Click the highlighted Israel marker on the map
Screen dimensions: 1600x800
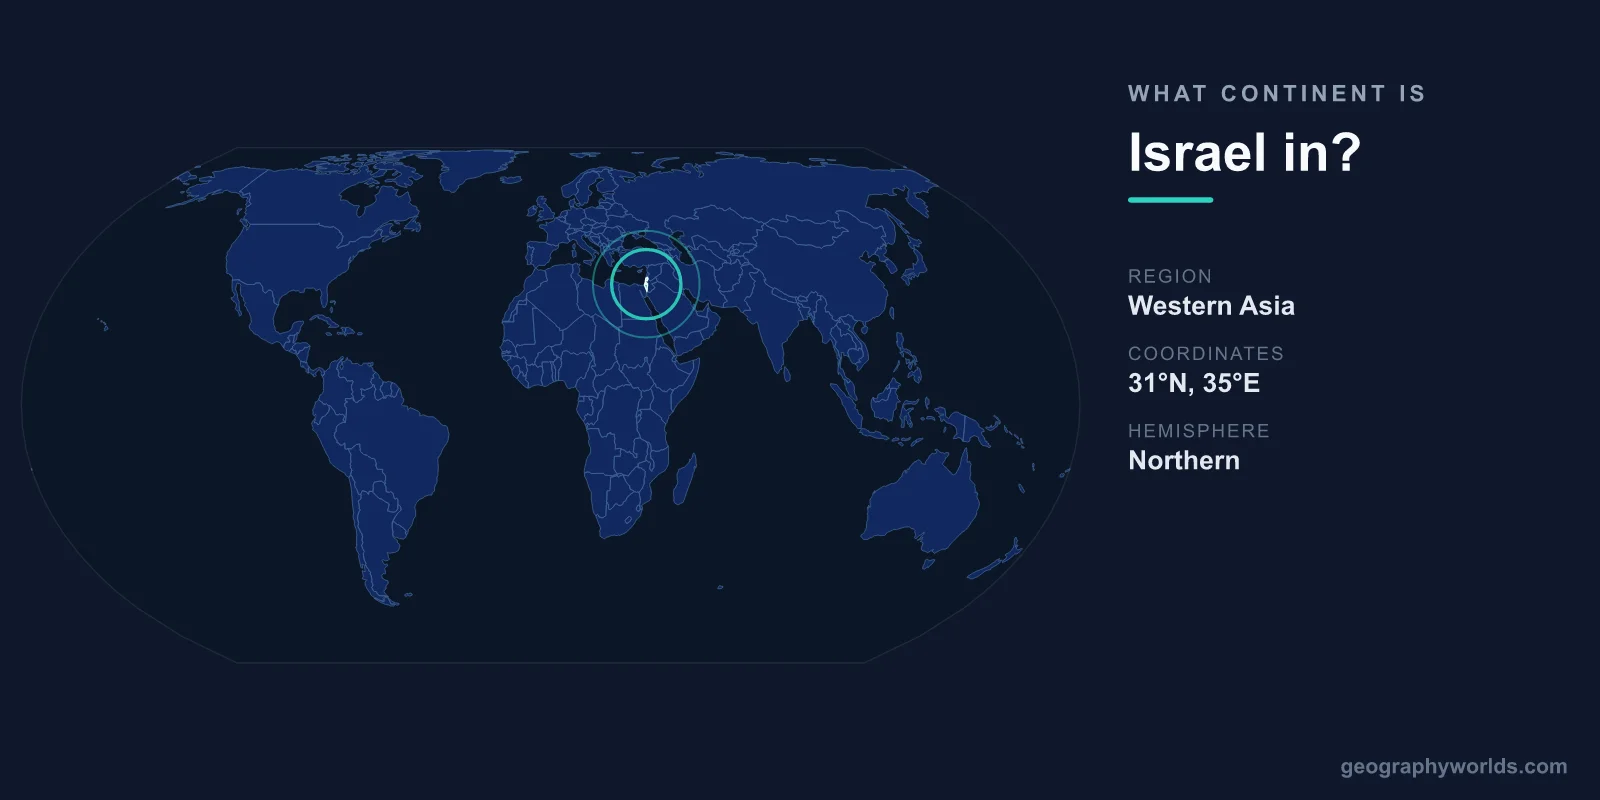(x=647, y=284)
